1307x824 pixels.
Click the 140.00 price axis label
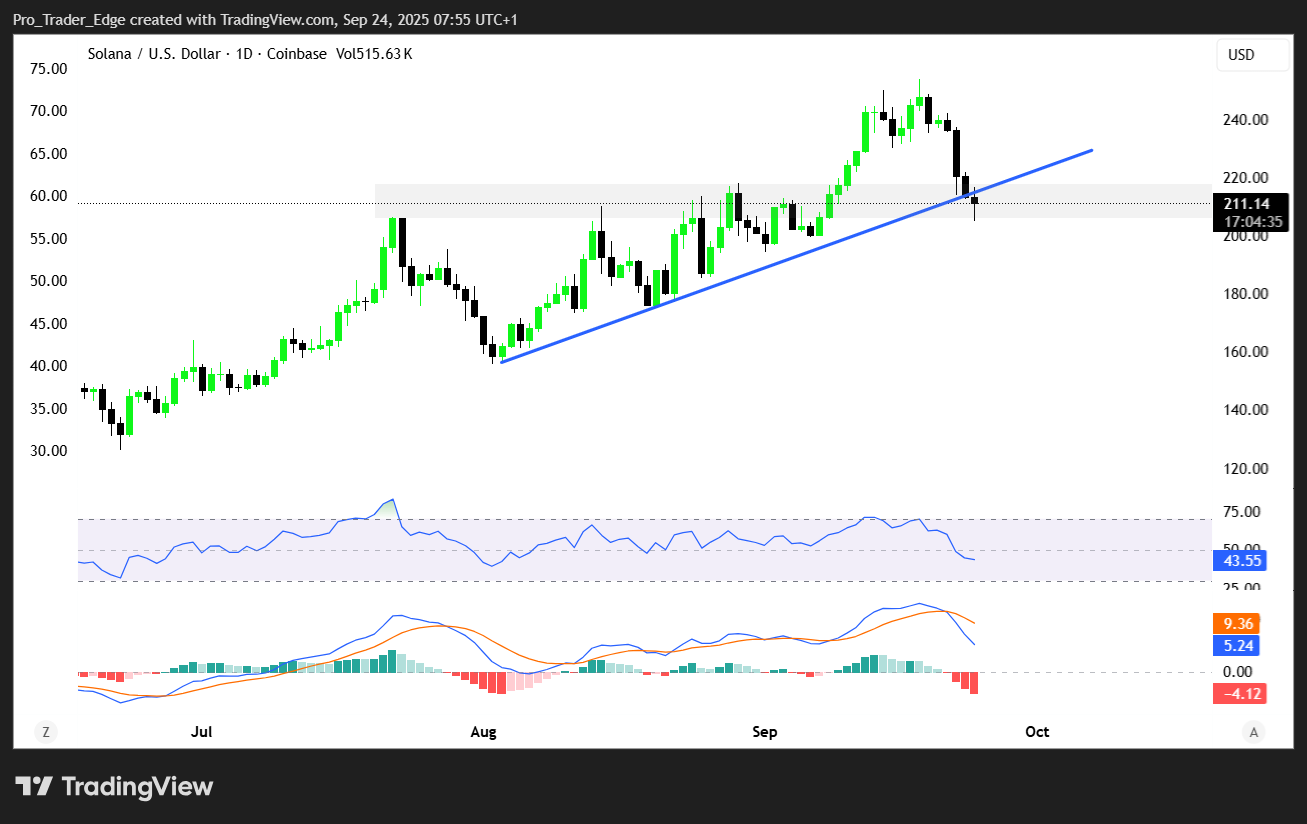tap(1247, 410)
